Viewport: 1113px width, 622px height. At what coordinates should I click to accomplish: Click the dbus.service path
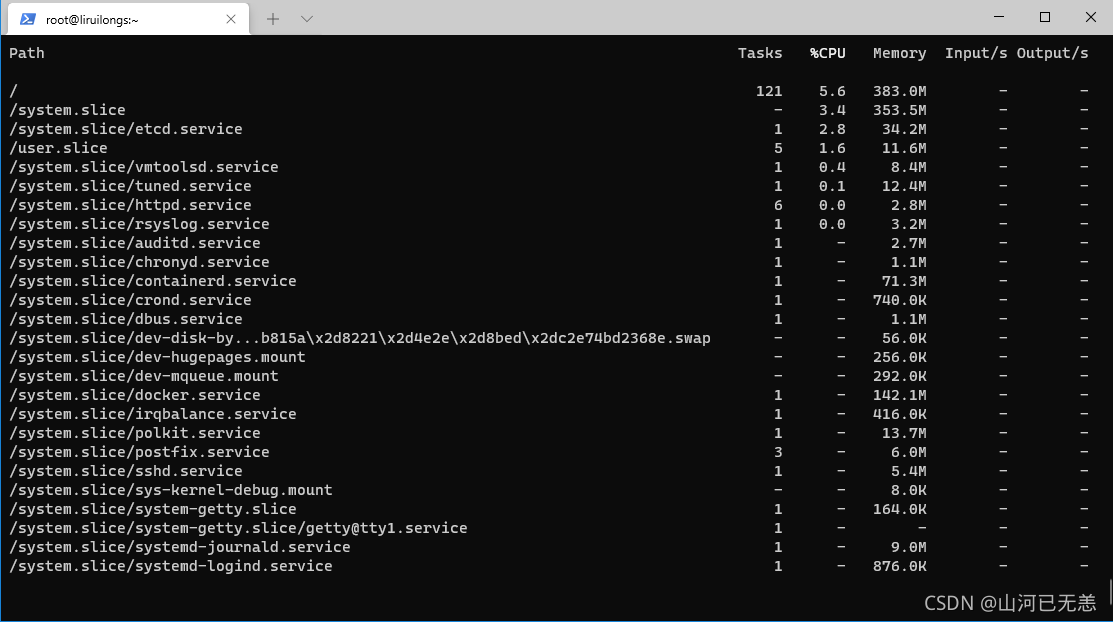click(126, 320)
